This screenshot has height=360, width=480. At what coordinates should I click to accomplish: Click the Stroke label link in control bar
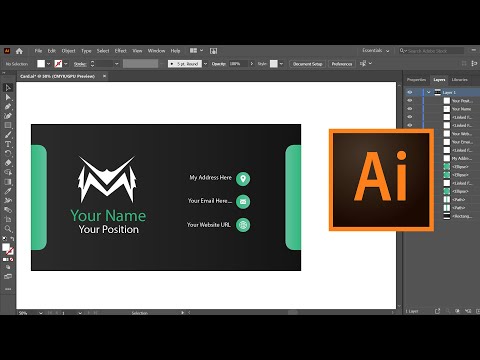[80, 64]
